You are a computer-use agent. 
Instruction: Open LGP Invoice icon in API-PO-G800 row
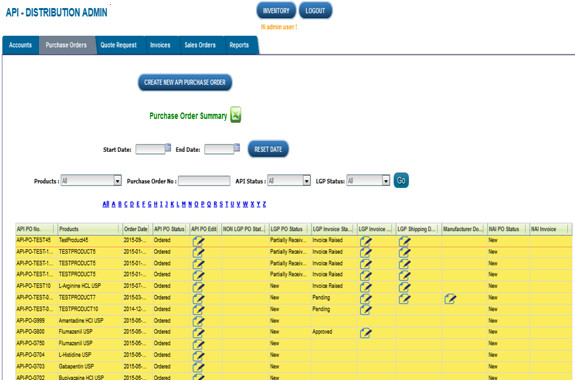(x=366, y=332)
